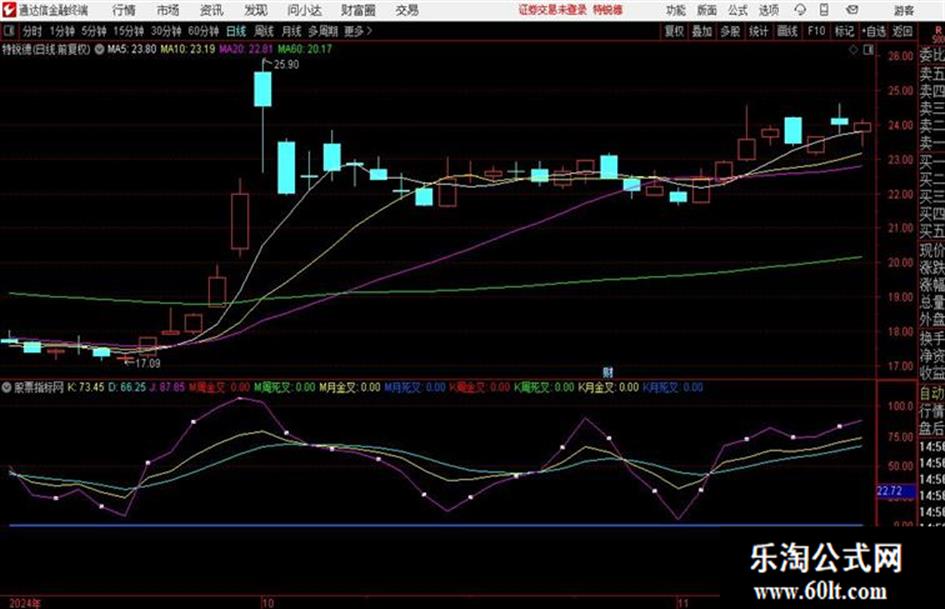
Task: Click the 统计 toolbar button
Action: click(758, 31)
